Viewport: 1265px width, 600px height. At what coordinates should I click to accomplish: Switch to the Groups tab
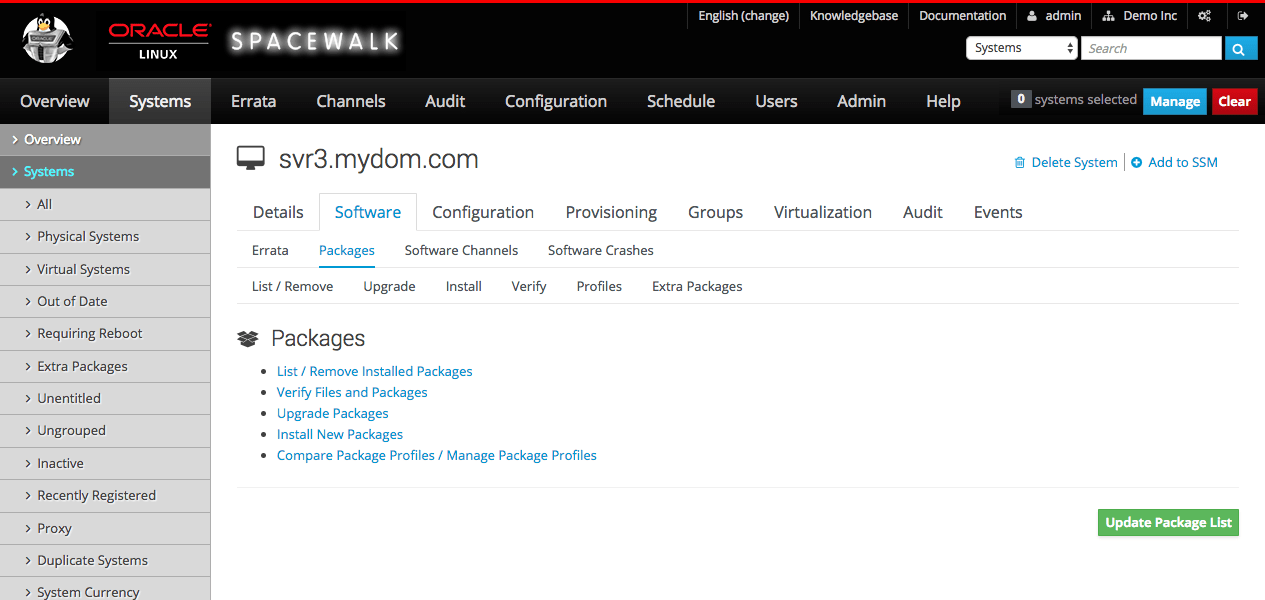pyautogui.click(x=715, y=212)
